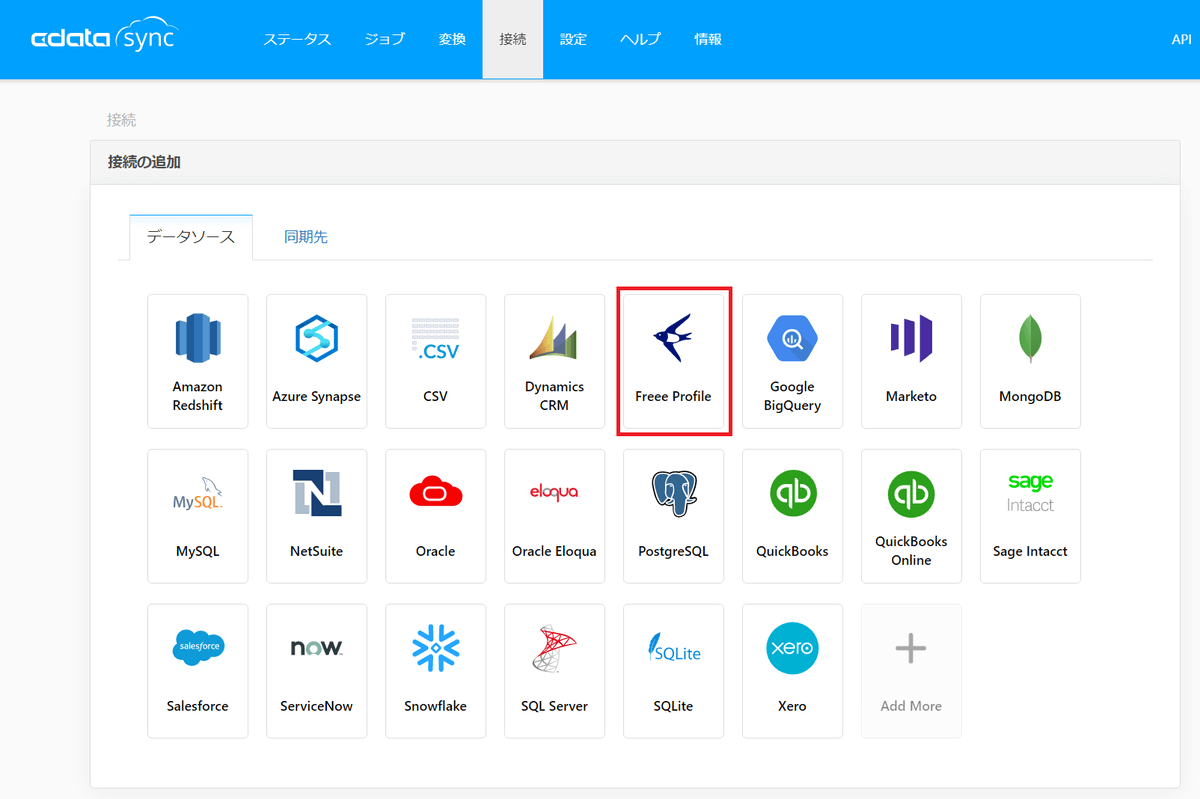1200x799 pixels.
Task: Select the Xero connector icon
Action: click(x=792, y=670)
